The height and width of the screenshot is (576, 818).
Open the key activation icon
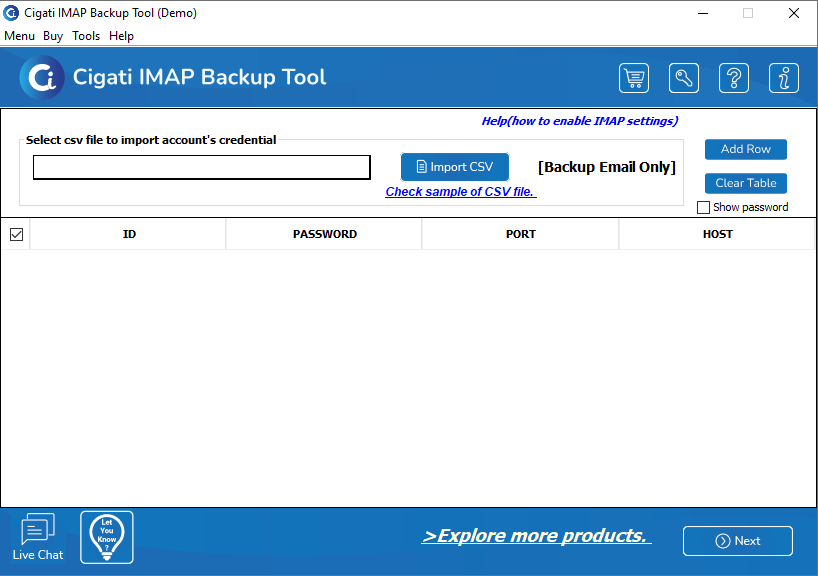[x=684, y=78]
